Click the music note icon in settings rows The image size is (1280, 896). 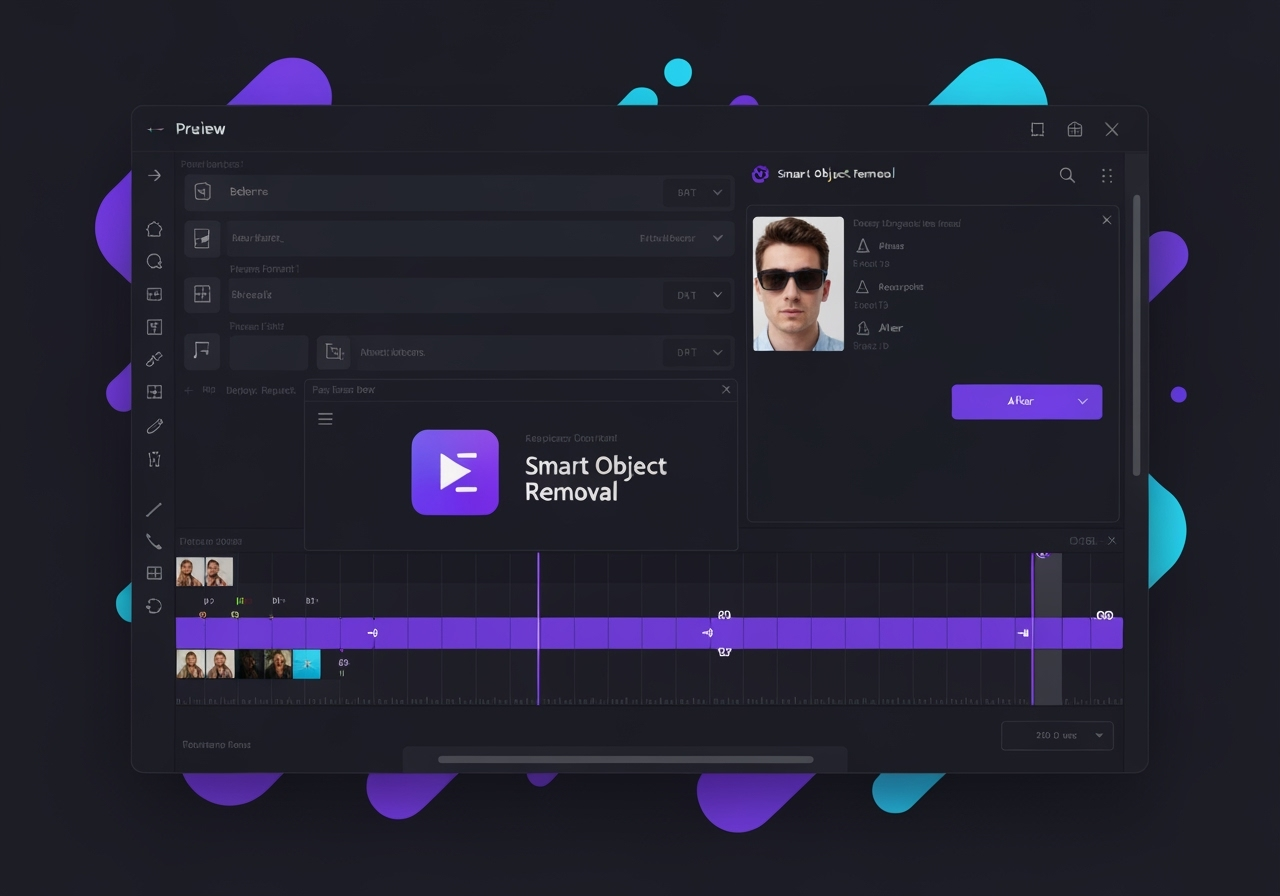[202, 351]
